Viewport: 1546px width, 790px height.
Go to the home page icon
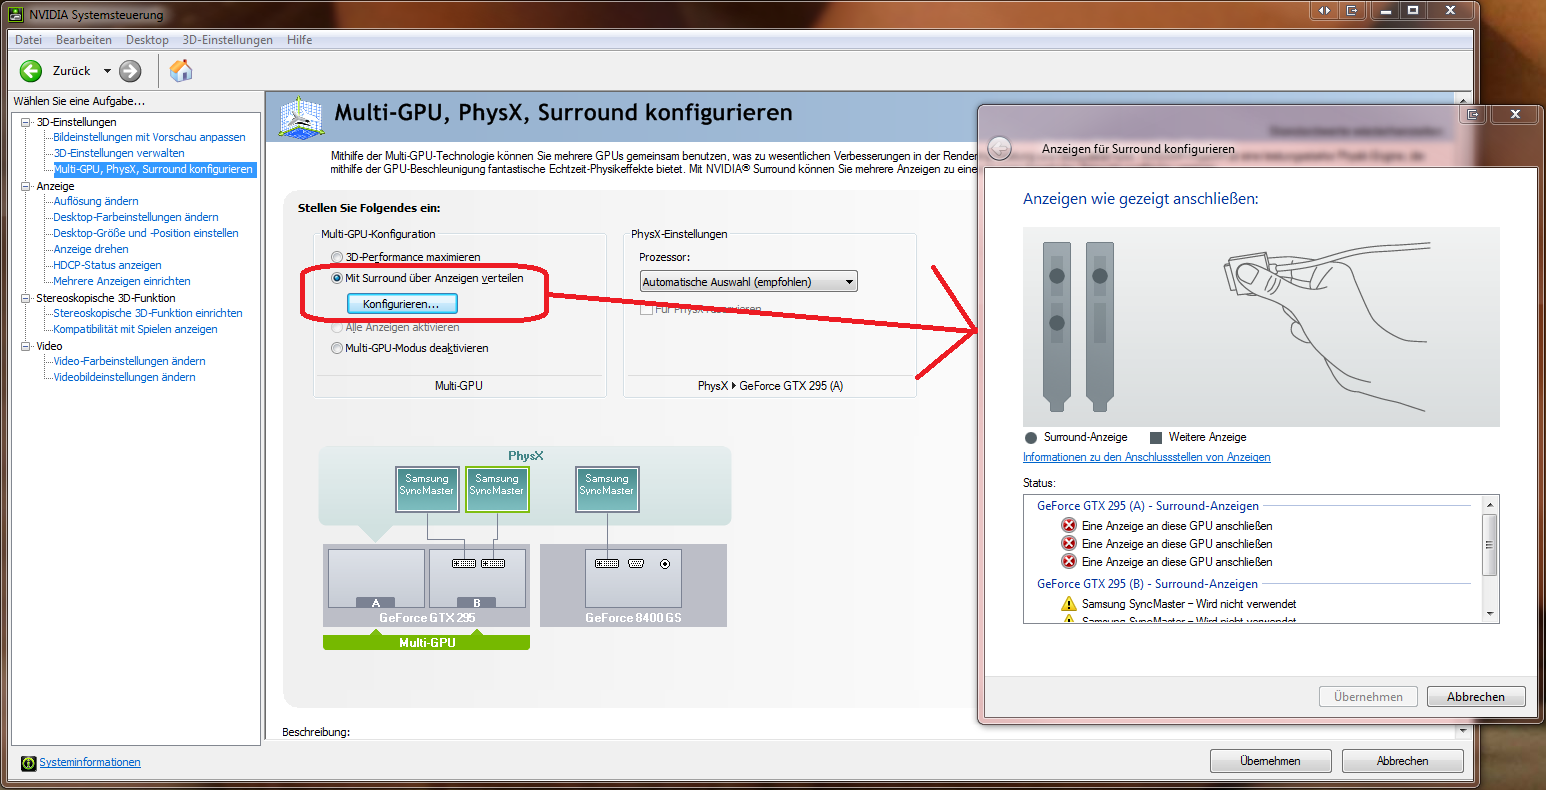pos(181,71)
